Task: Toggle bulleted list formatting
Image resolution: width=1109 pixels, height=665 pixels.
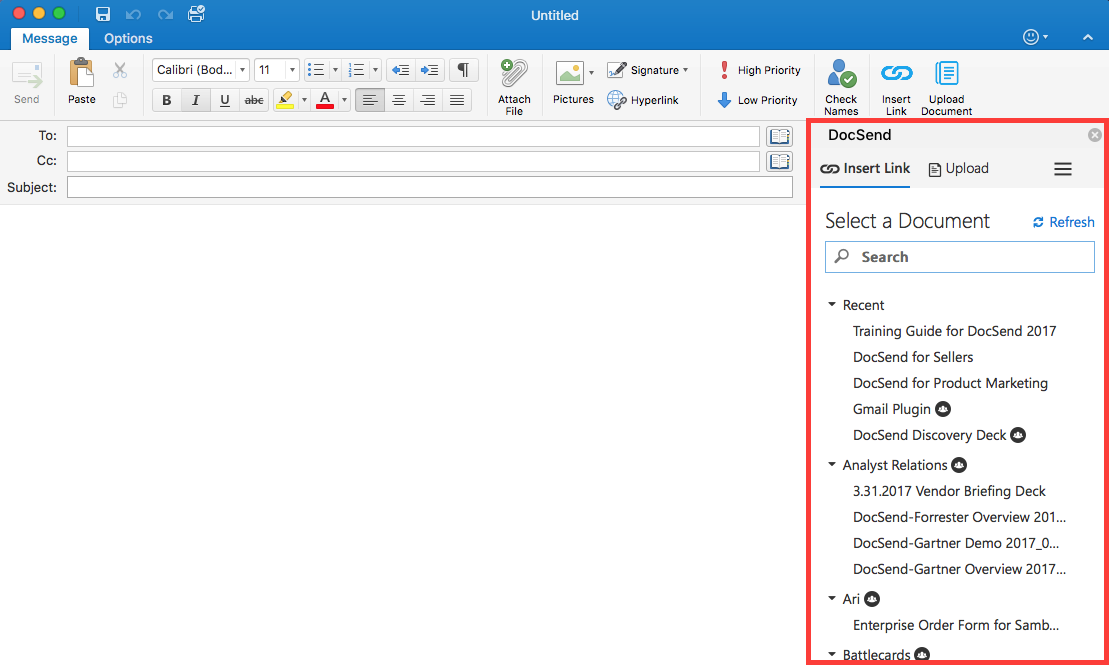Action: coord(316,70)
